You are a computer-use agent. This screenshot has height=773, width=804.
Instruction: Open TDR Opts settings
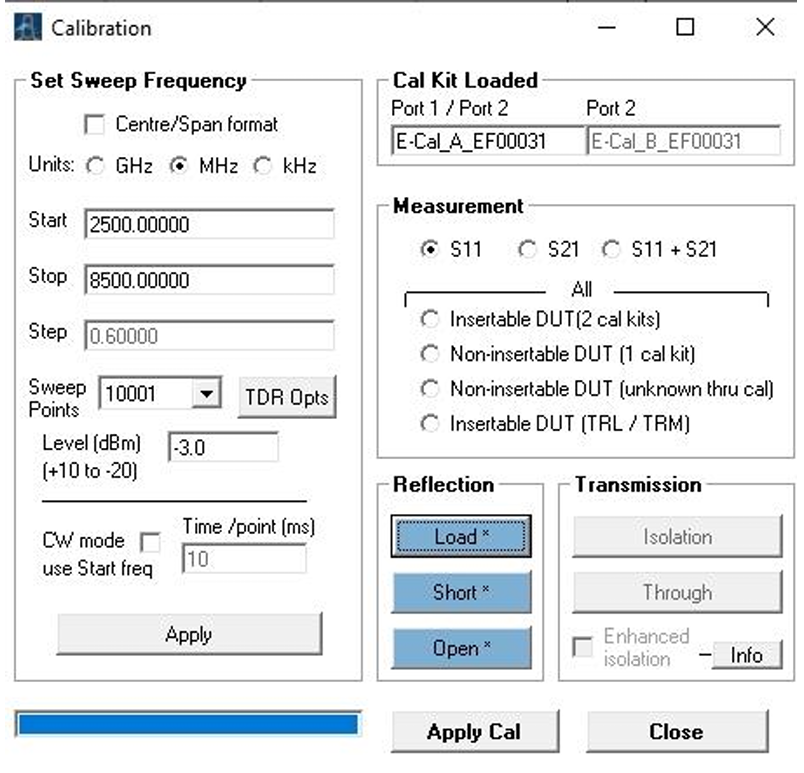288,397
